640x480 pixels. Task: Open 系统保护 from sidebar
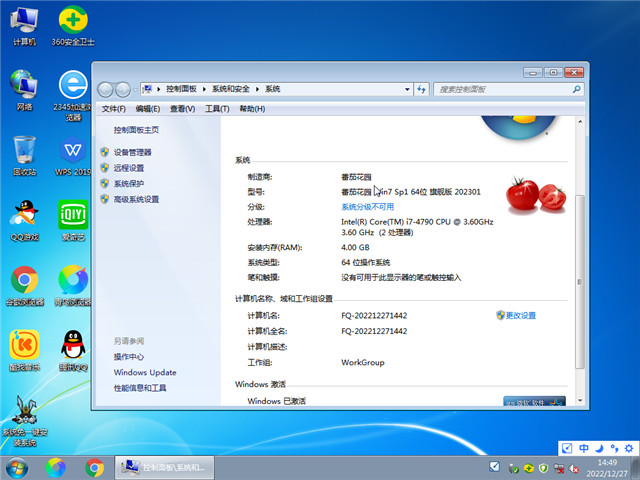tap(129, 184)
